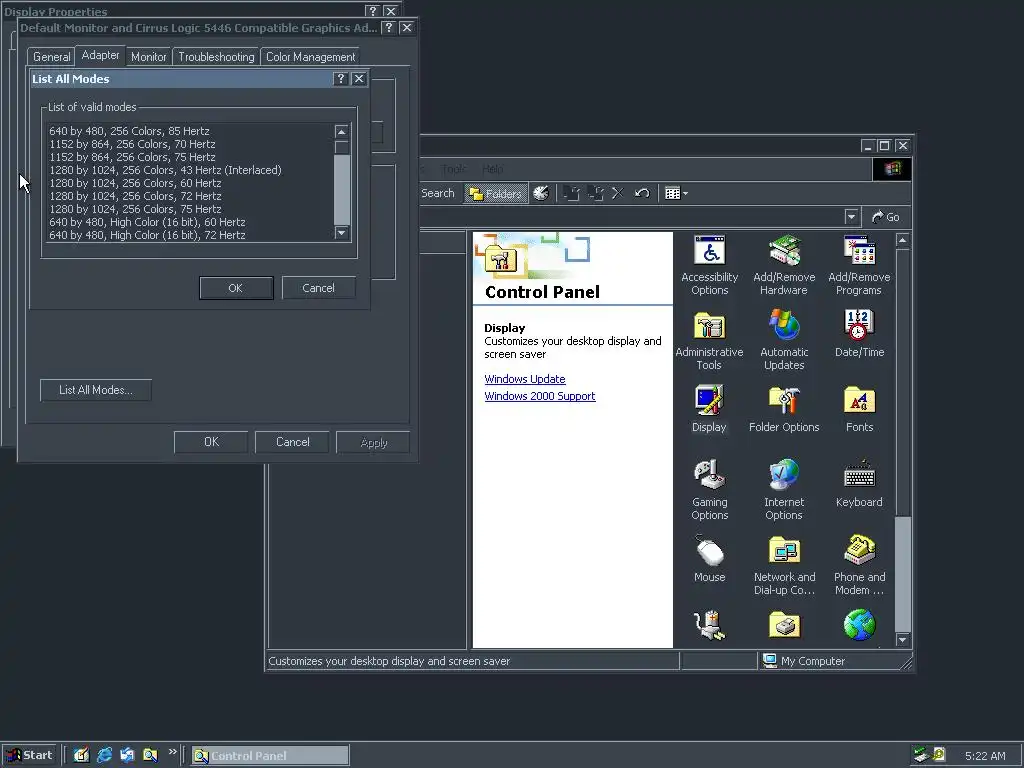Click the Show Desktop quick launch icon
1024x768 pixels.
[x=81, y=756]
